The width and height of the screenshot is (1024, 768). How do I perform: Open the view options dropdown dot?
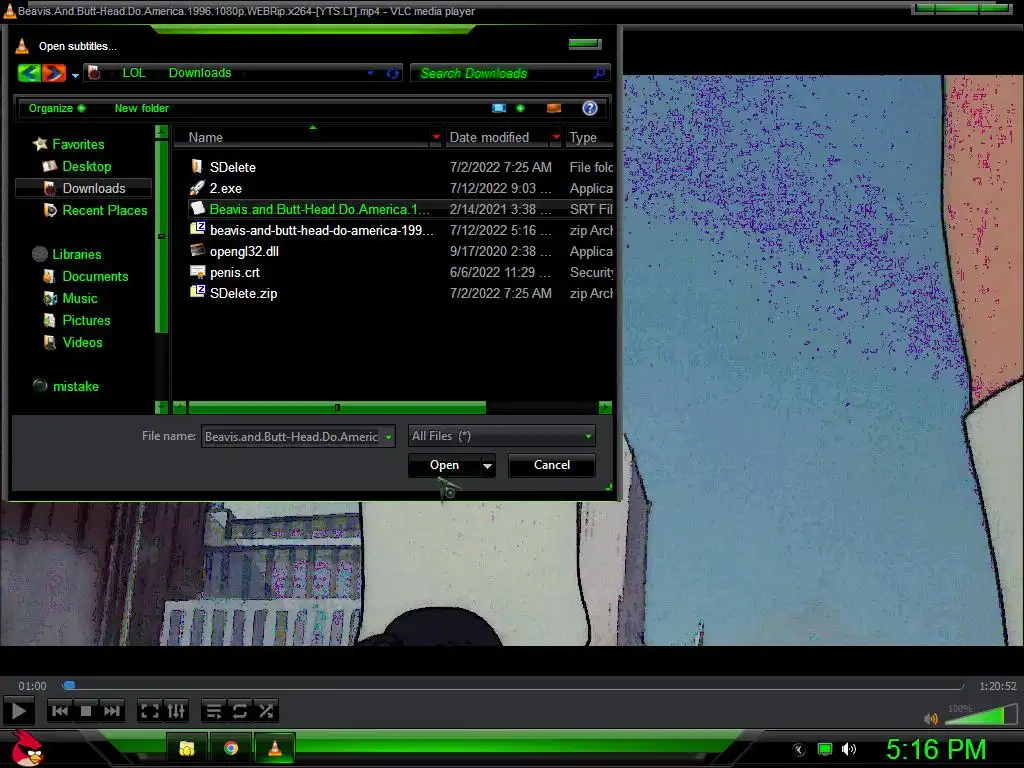520,108
